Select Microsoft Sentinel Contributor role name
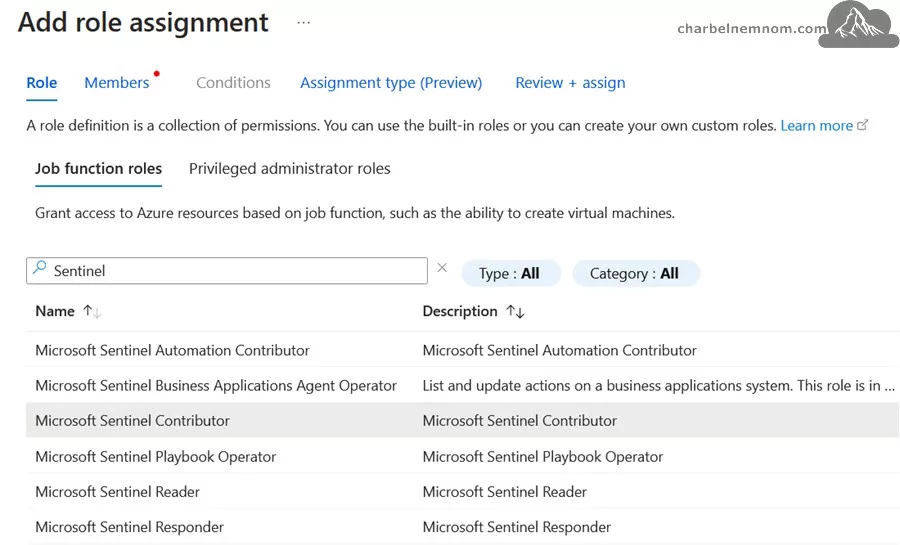The width and height of the screenshot is (900, 545). [x=133, y=421]
